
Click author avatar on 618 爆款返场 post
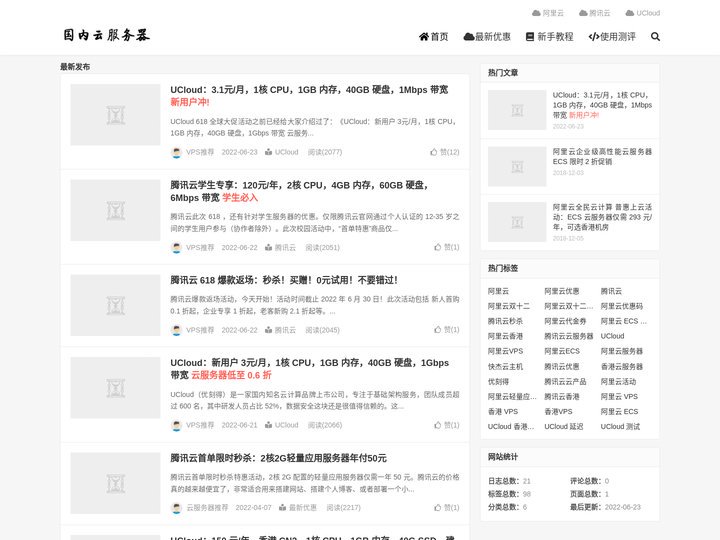pos(176,330)
